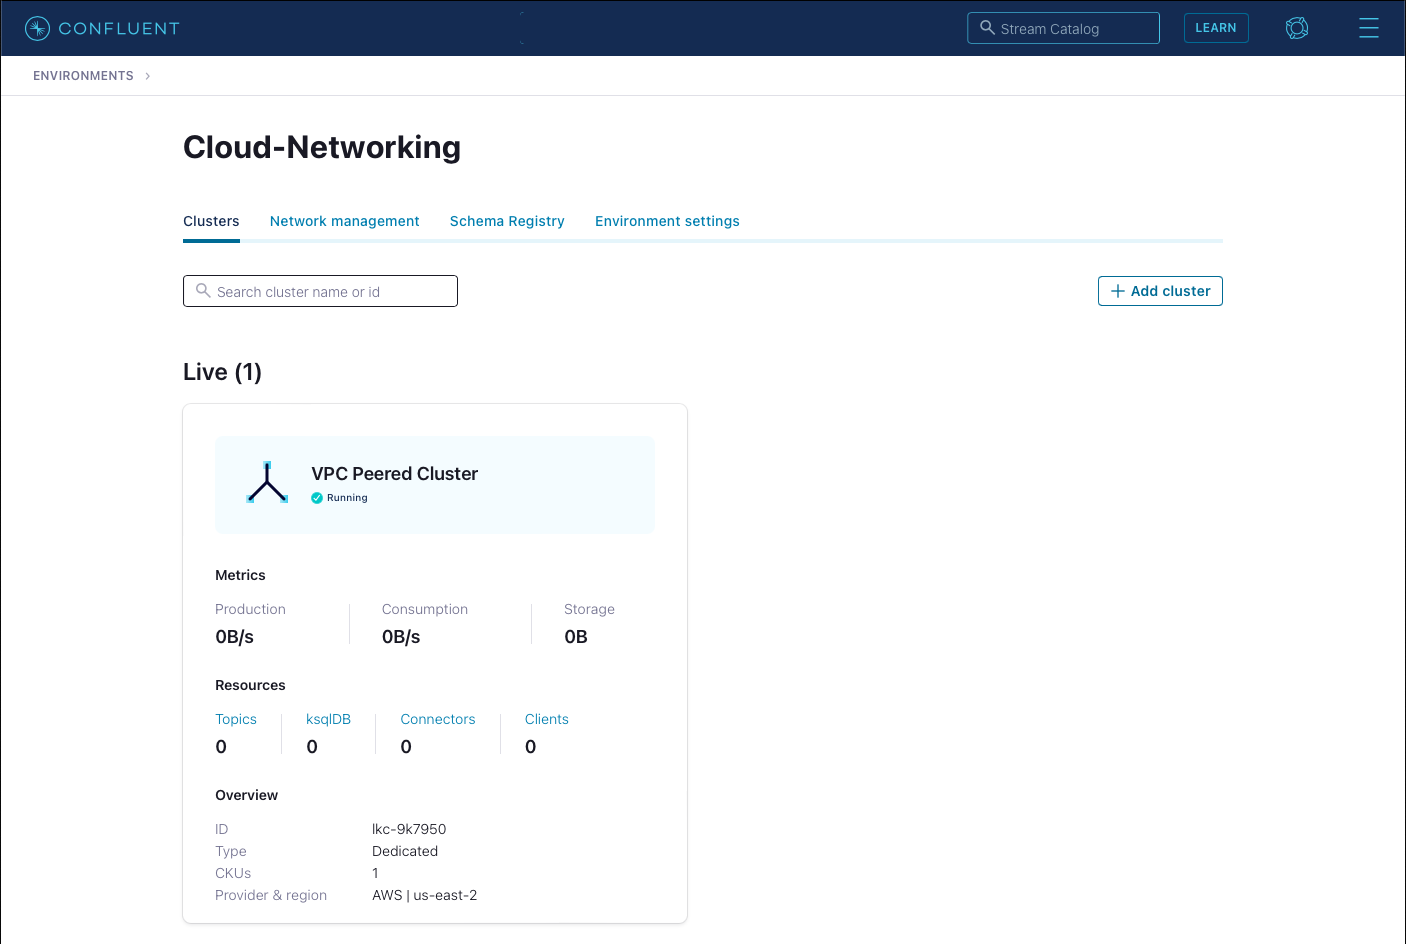Screen dimensions: 1406x944
Task: Click the Clients count 0
Action: tap(531, 747)
